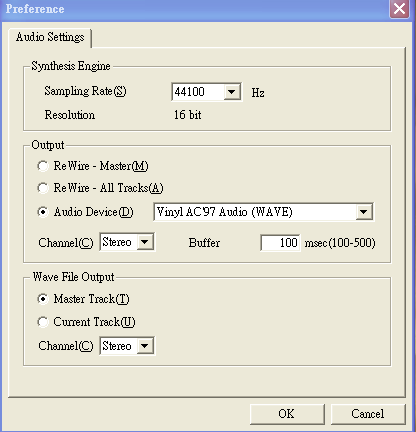Screen dimensions: 416x432
Task: Click the Buffer label text
Action: tap(204, 243)
